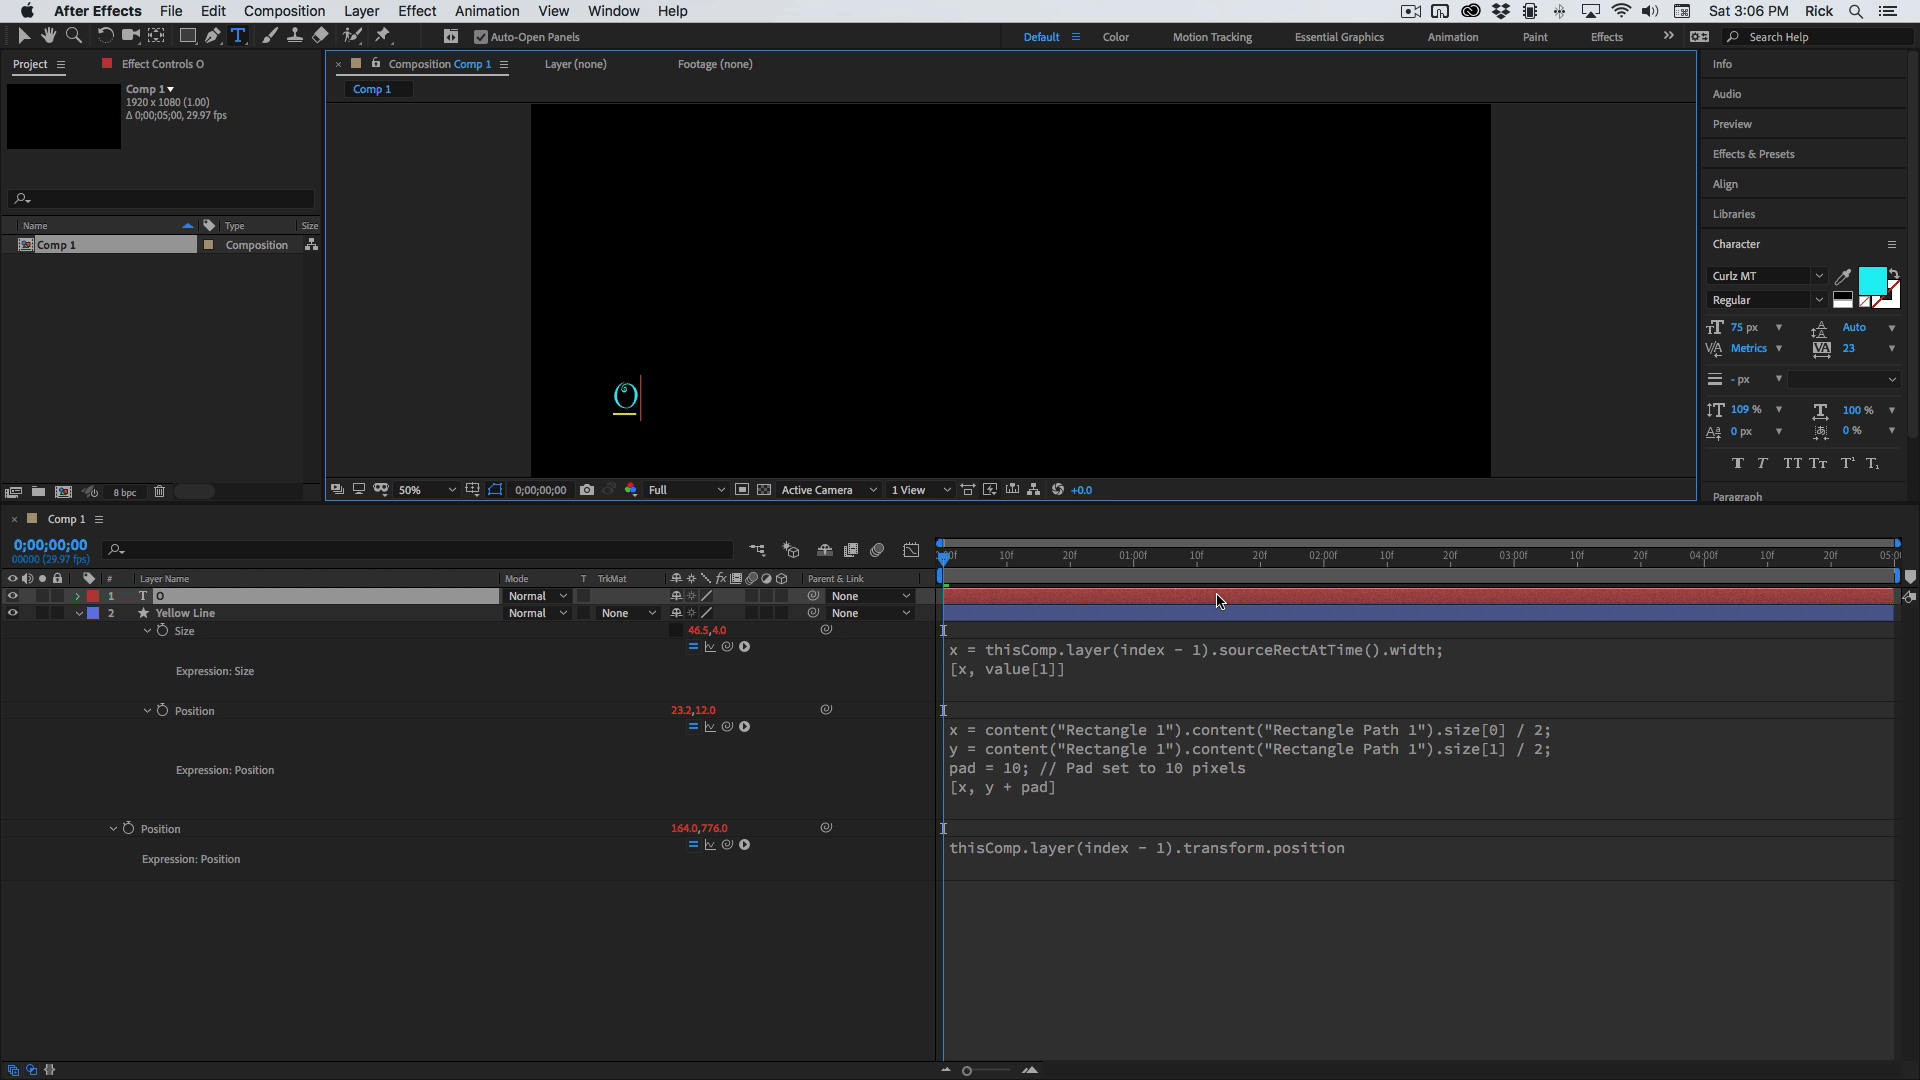The height and width of the screenshot is (1080, 1920).
Task: Toggle the Auto-Open Panels checkbox
Action: pos(481,37)
